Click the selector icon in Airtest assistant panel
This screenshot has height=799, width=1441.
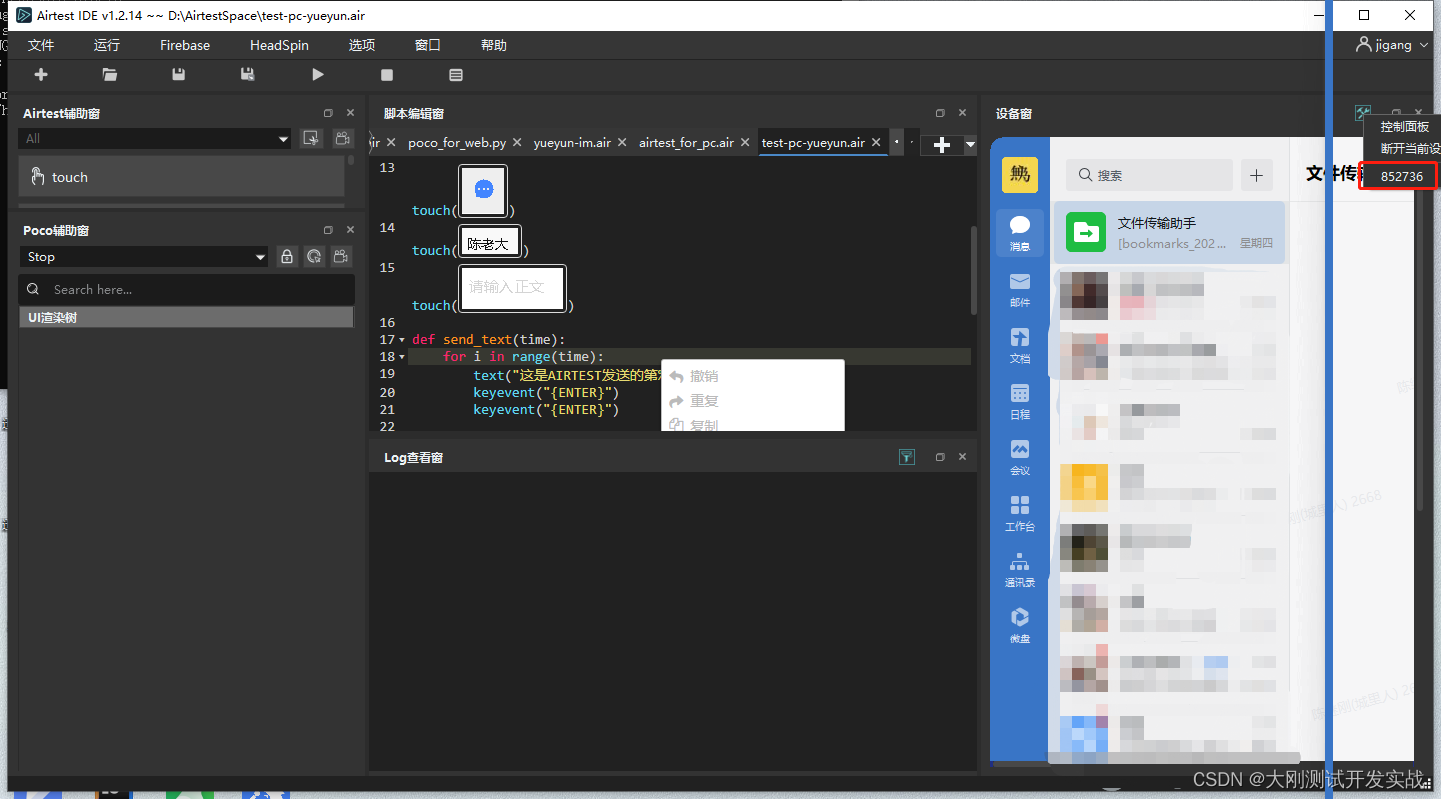(x=312, y=139)
